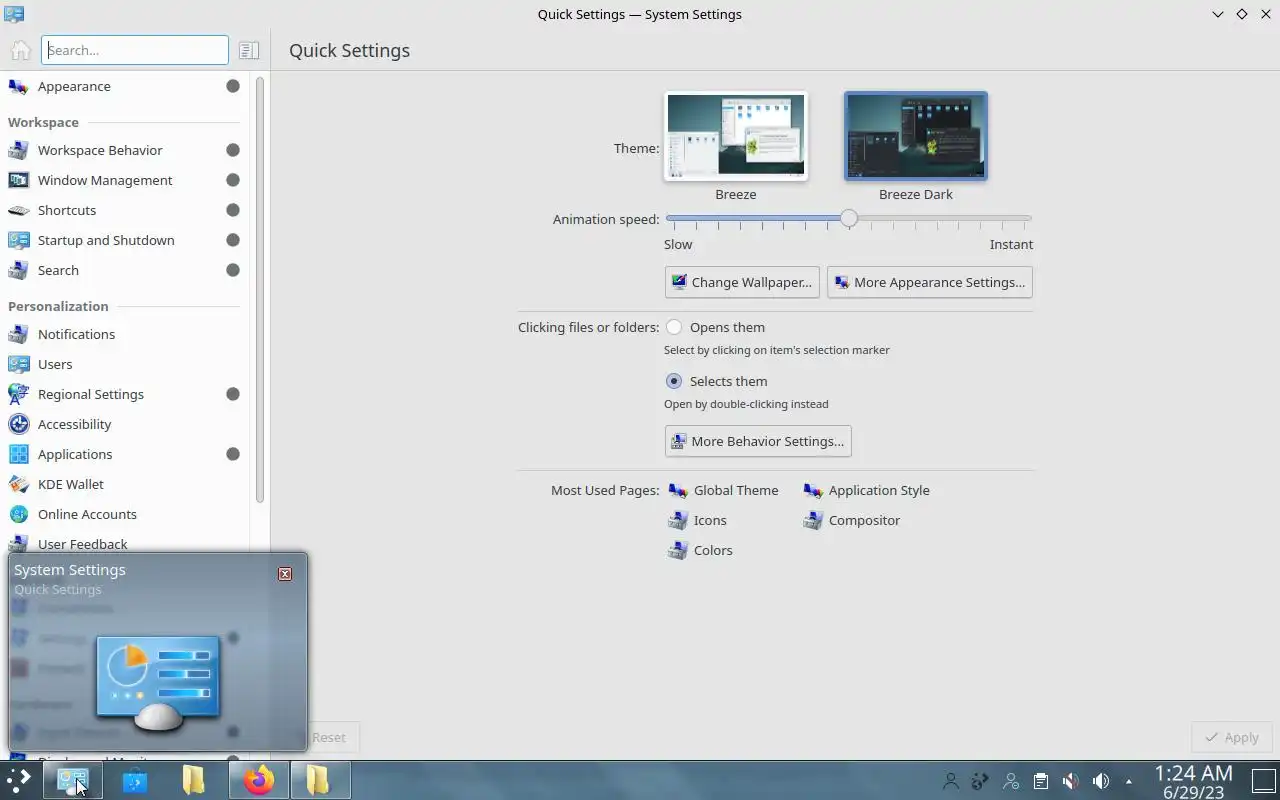Open More Appearance Settings

930,282
